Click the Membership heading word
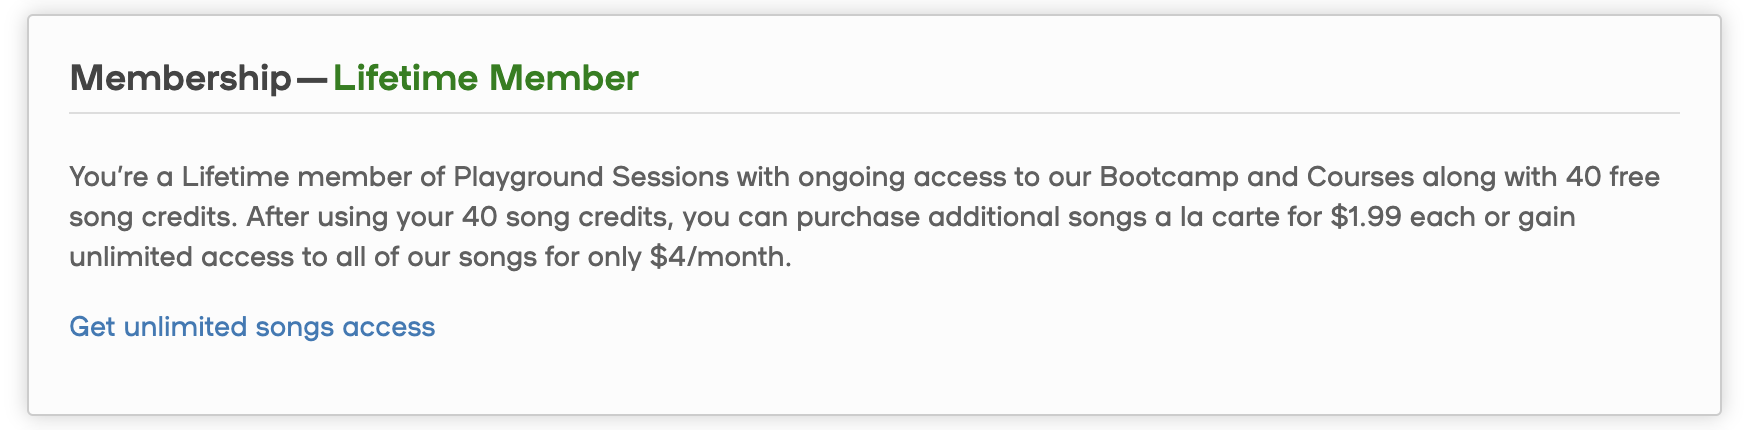 tap(180, 78)
